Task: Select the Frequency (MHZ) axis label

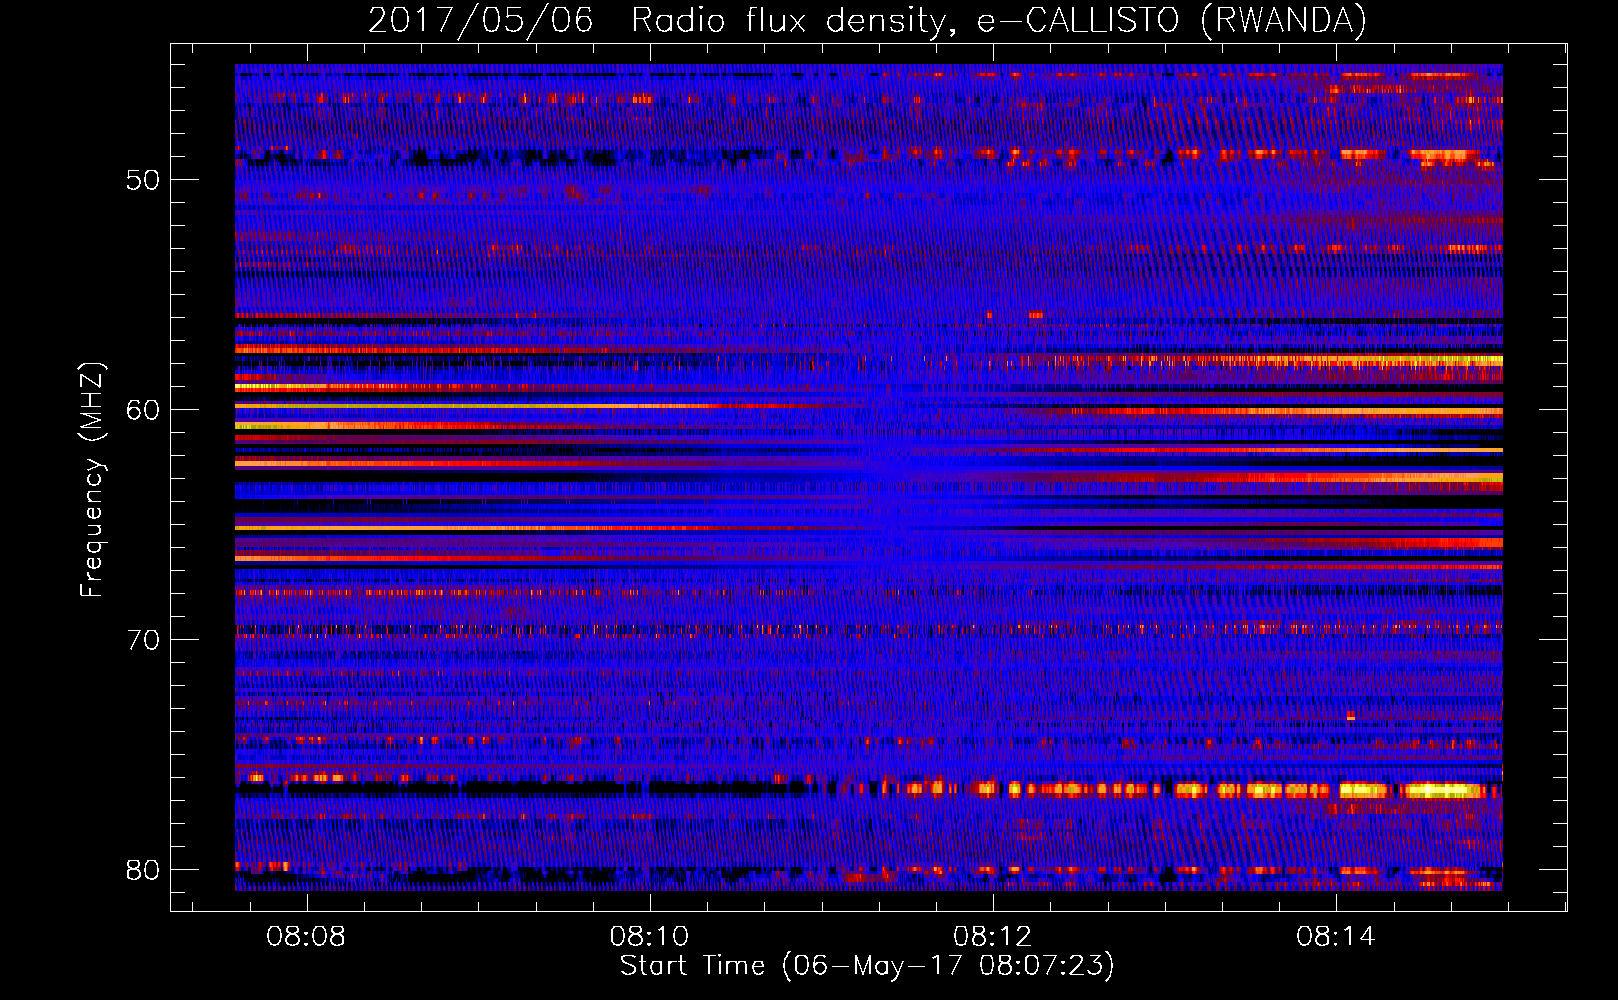Action: pyautogui.click(x=92, y=479)
